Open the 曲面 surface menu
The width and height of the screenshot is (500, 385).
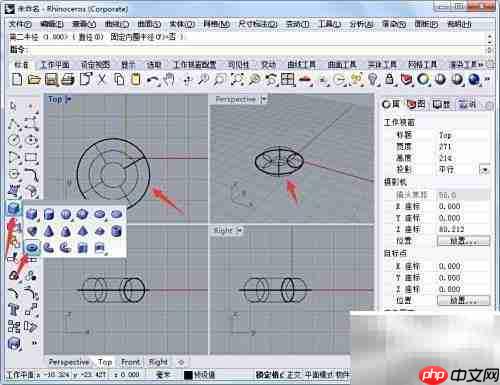[149, 24]
